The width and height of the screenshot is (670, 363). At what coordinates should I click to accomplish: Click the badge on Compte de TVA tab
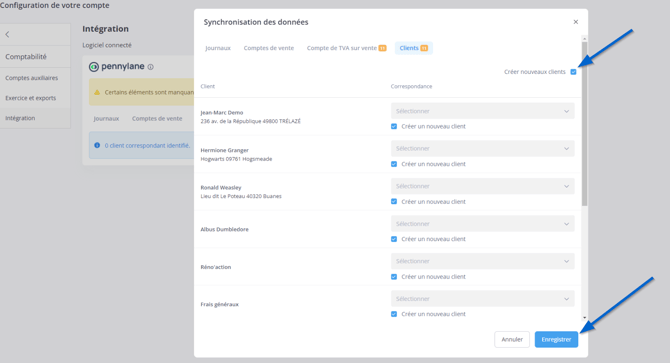(x=382, y=48)
